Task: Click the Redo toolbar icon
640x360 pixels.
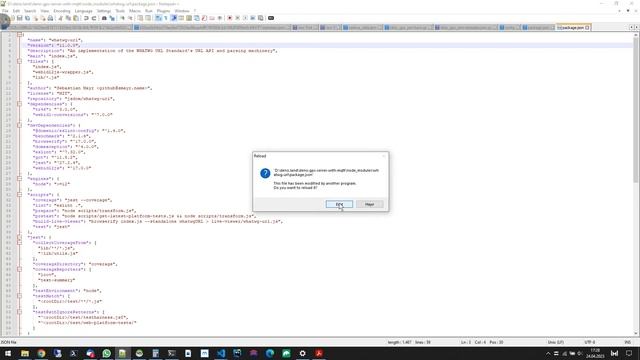Action: [x=94, y=18]
